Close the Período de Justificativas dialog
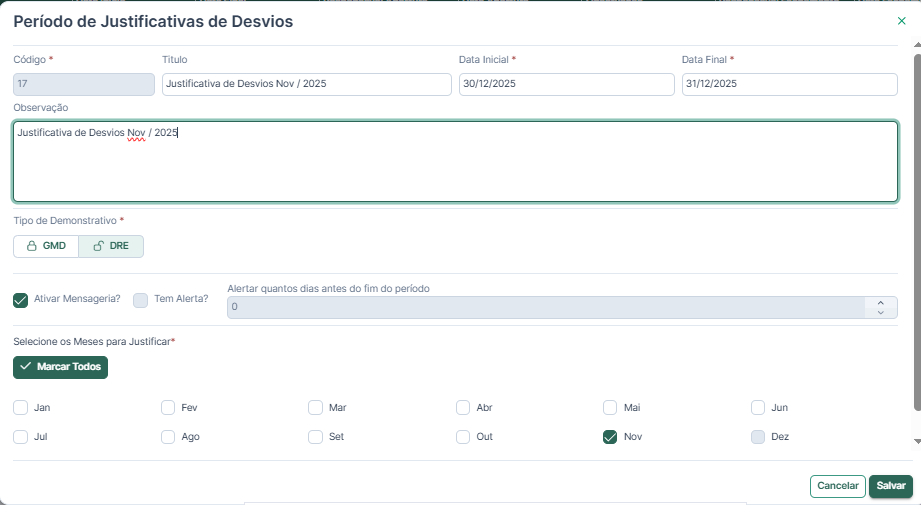Image resolution: width=921 pixels, height=505 pixels. (901, 21)
